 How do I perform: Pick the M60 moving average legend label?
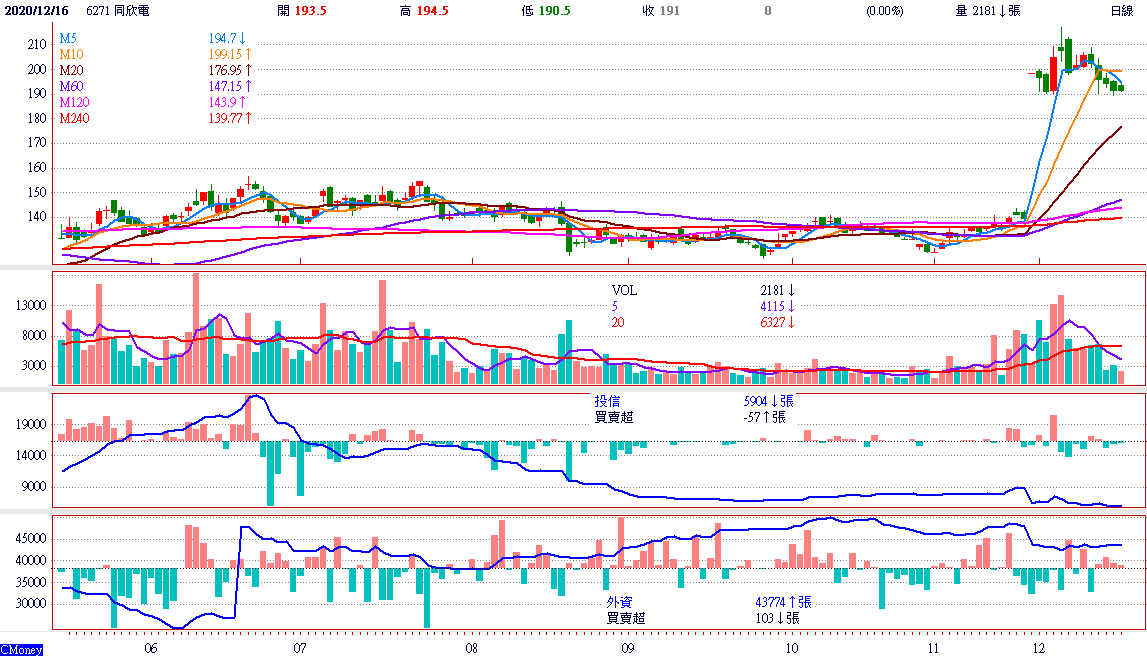[x=70, y=87]
